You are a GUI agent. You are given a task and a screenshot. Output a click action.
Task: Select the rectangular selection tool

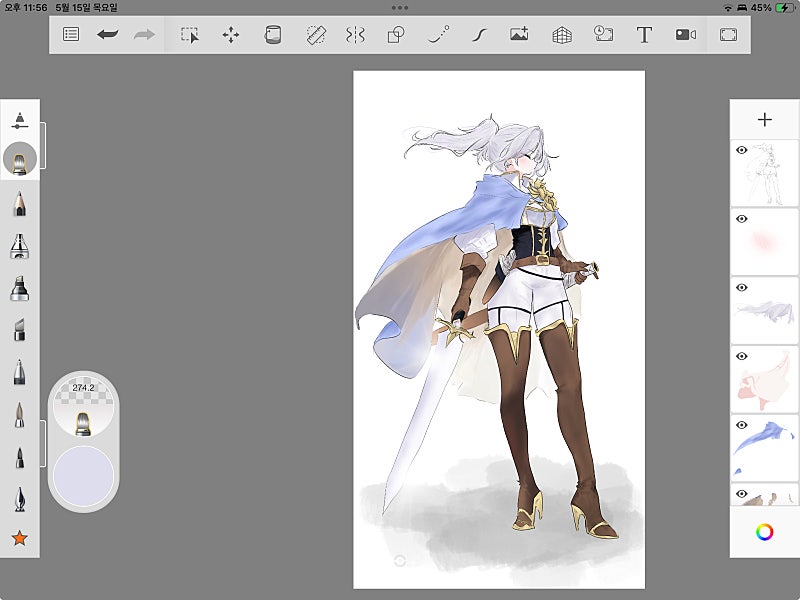point(190,34)
